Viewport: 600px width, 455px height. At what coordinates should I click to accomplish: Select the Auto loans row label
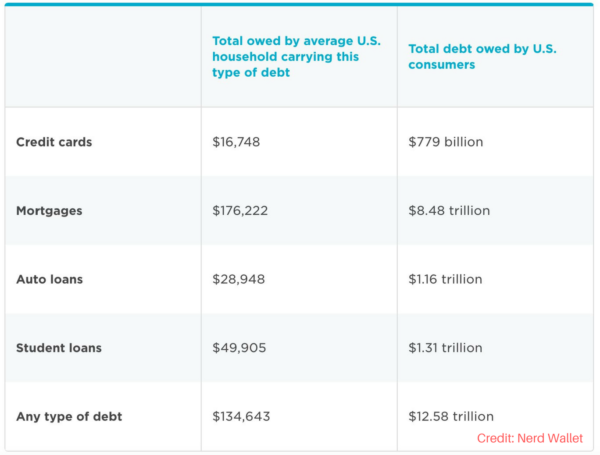tap(50, 279)
